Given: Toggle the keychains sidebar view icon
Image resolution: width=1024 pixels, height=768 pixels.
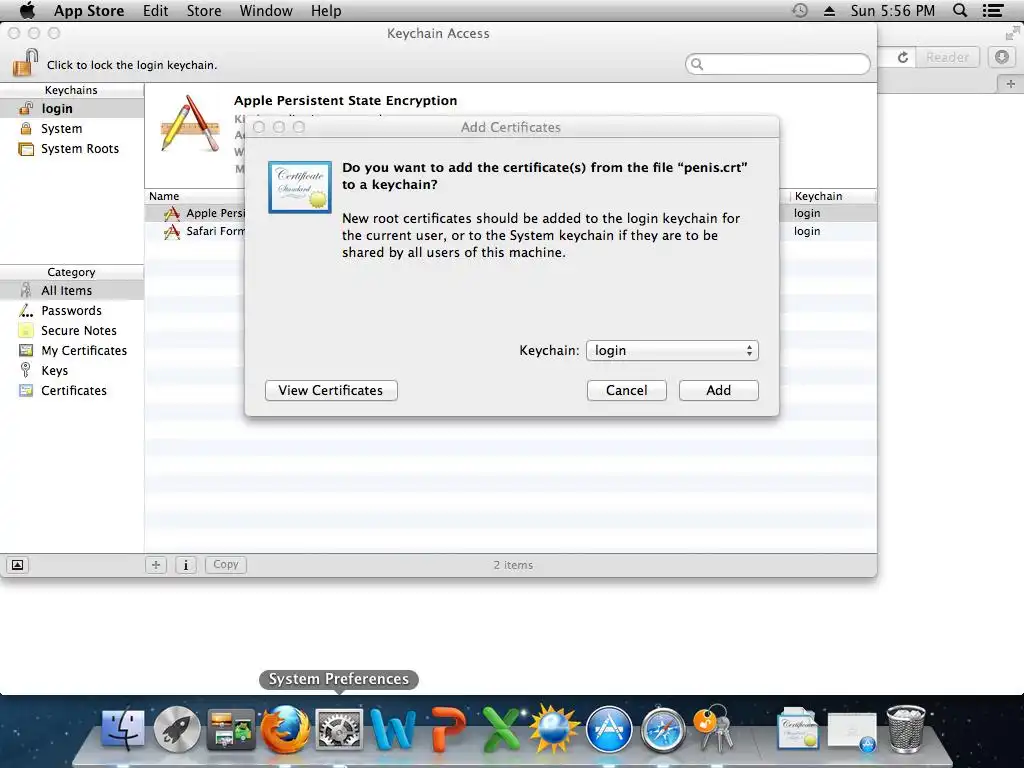Looking at the screenshot, I should [18, 565].
